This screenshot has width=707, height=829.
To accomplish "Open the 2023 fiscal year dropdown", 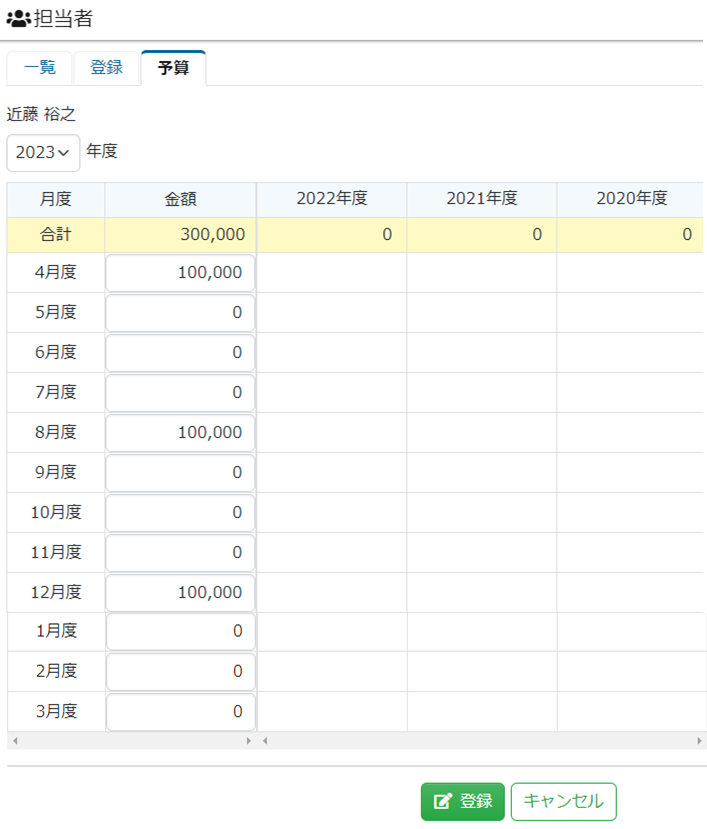I will [43, 153].
